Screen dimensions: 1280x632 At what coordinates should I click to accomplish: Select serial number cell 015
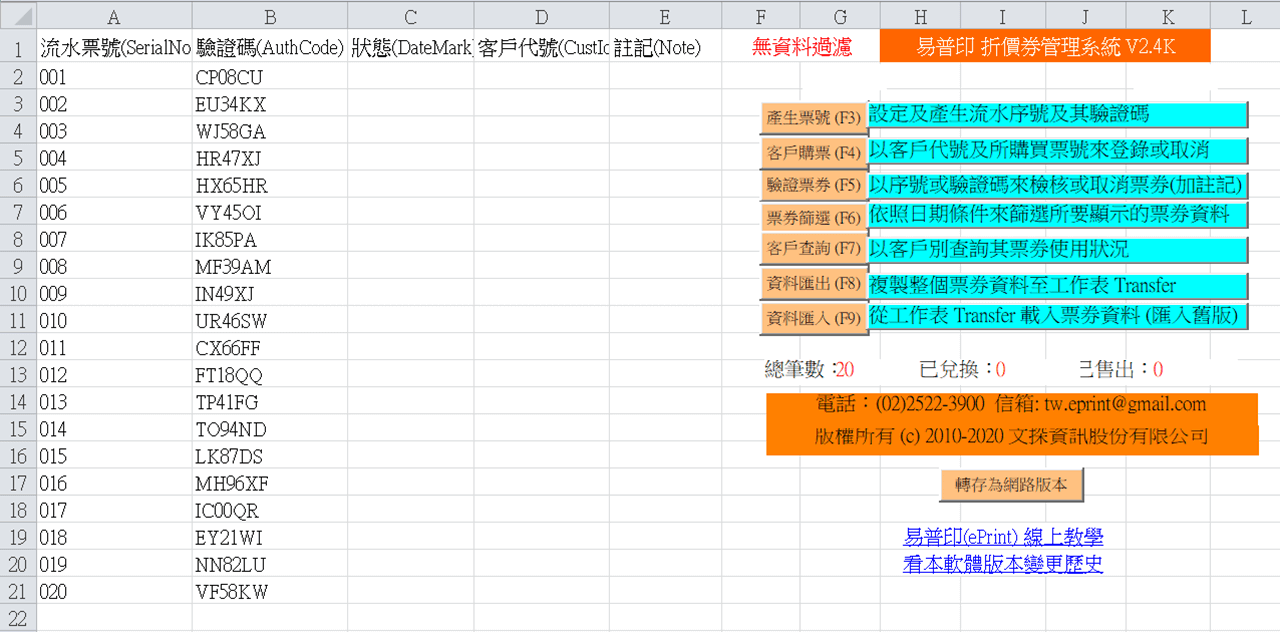[113, 456]
